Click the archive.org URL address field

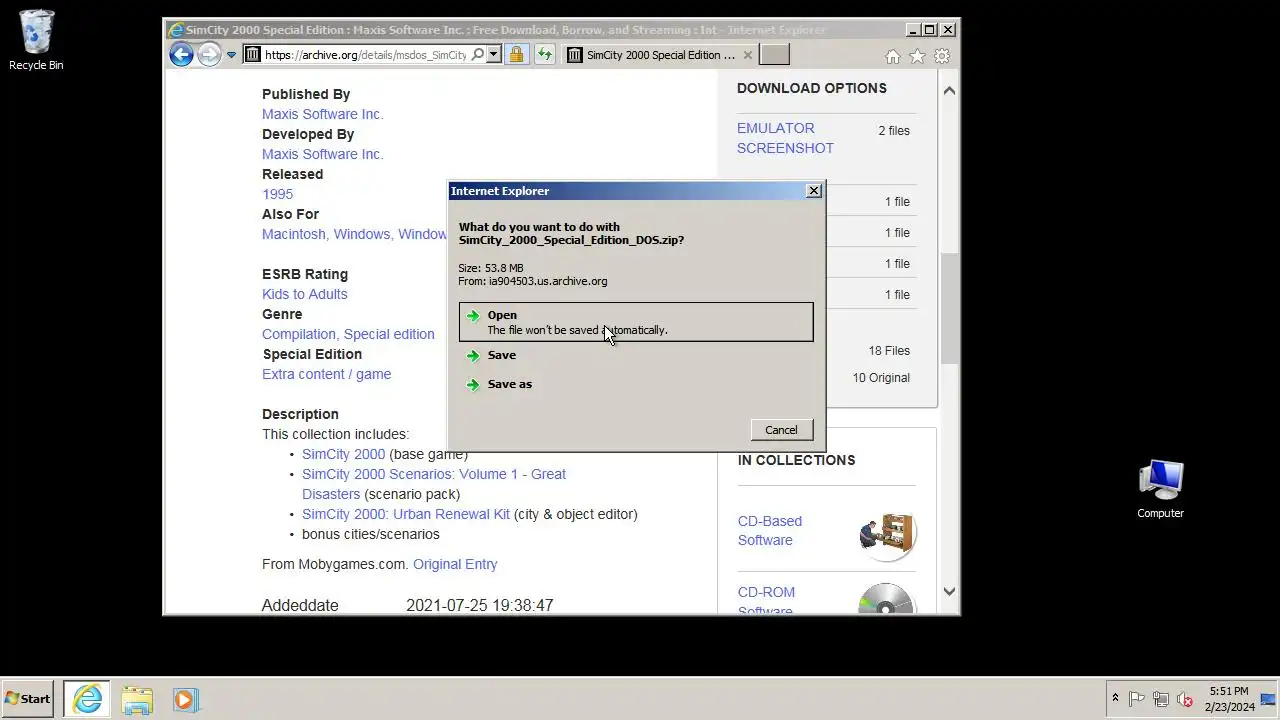(x=366, y=55)
